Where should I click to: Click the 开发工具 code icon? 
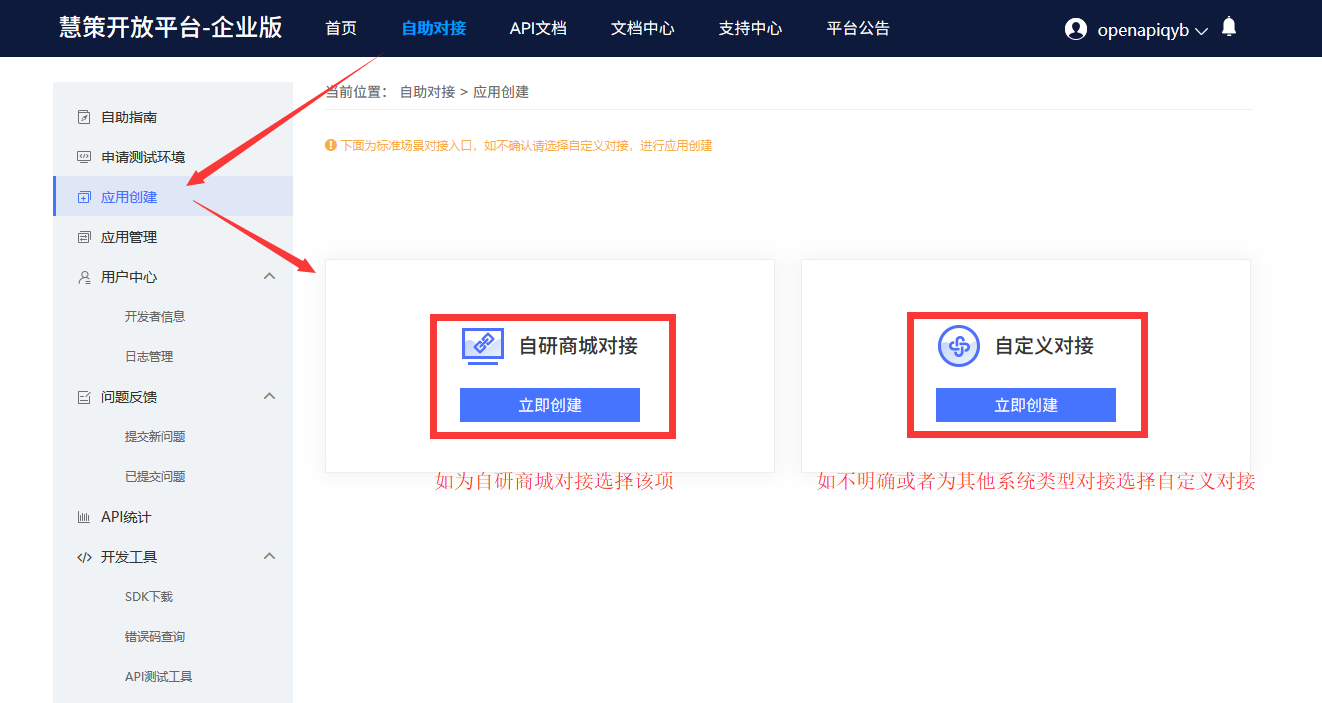(84, 557)
